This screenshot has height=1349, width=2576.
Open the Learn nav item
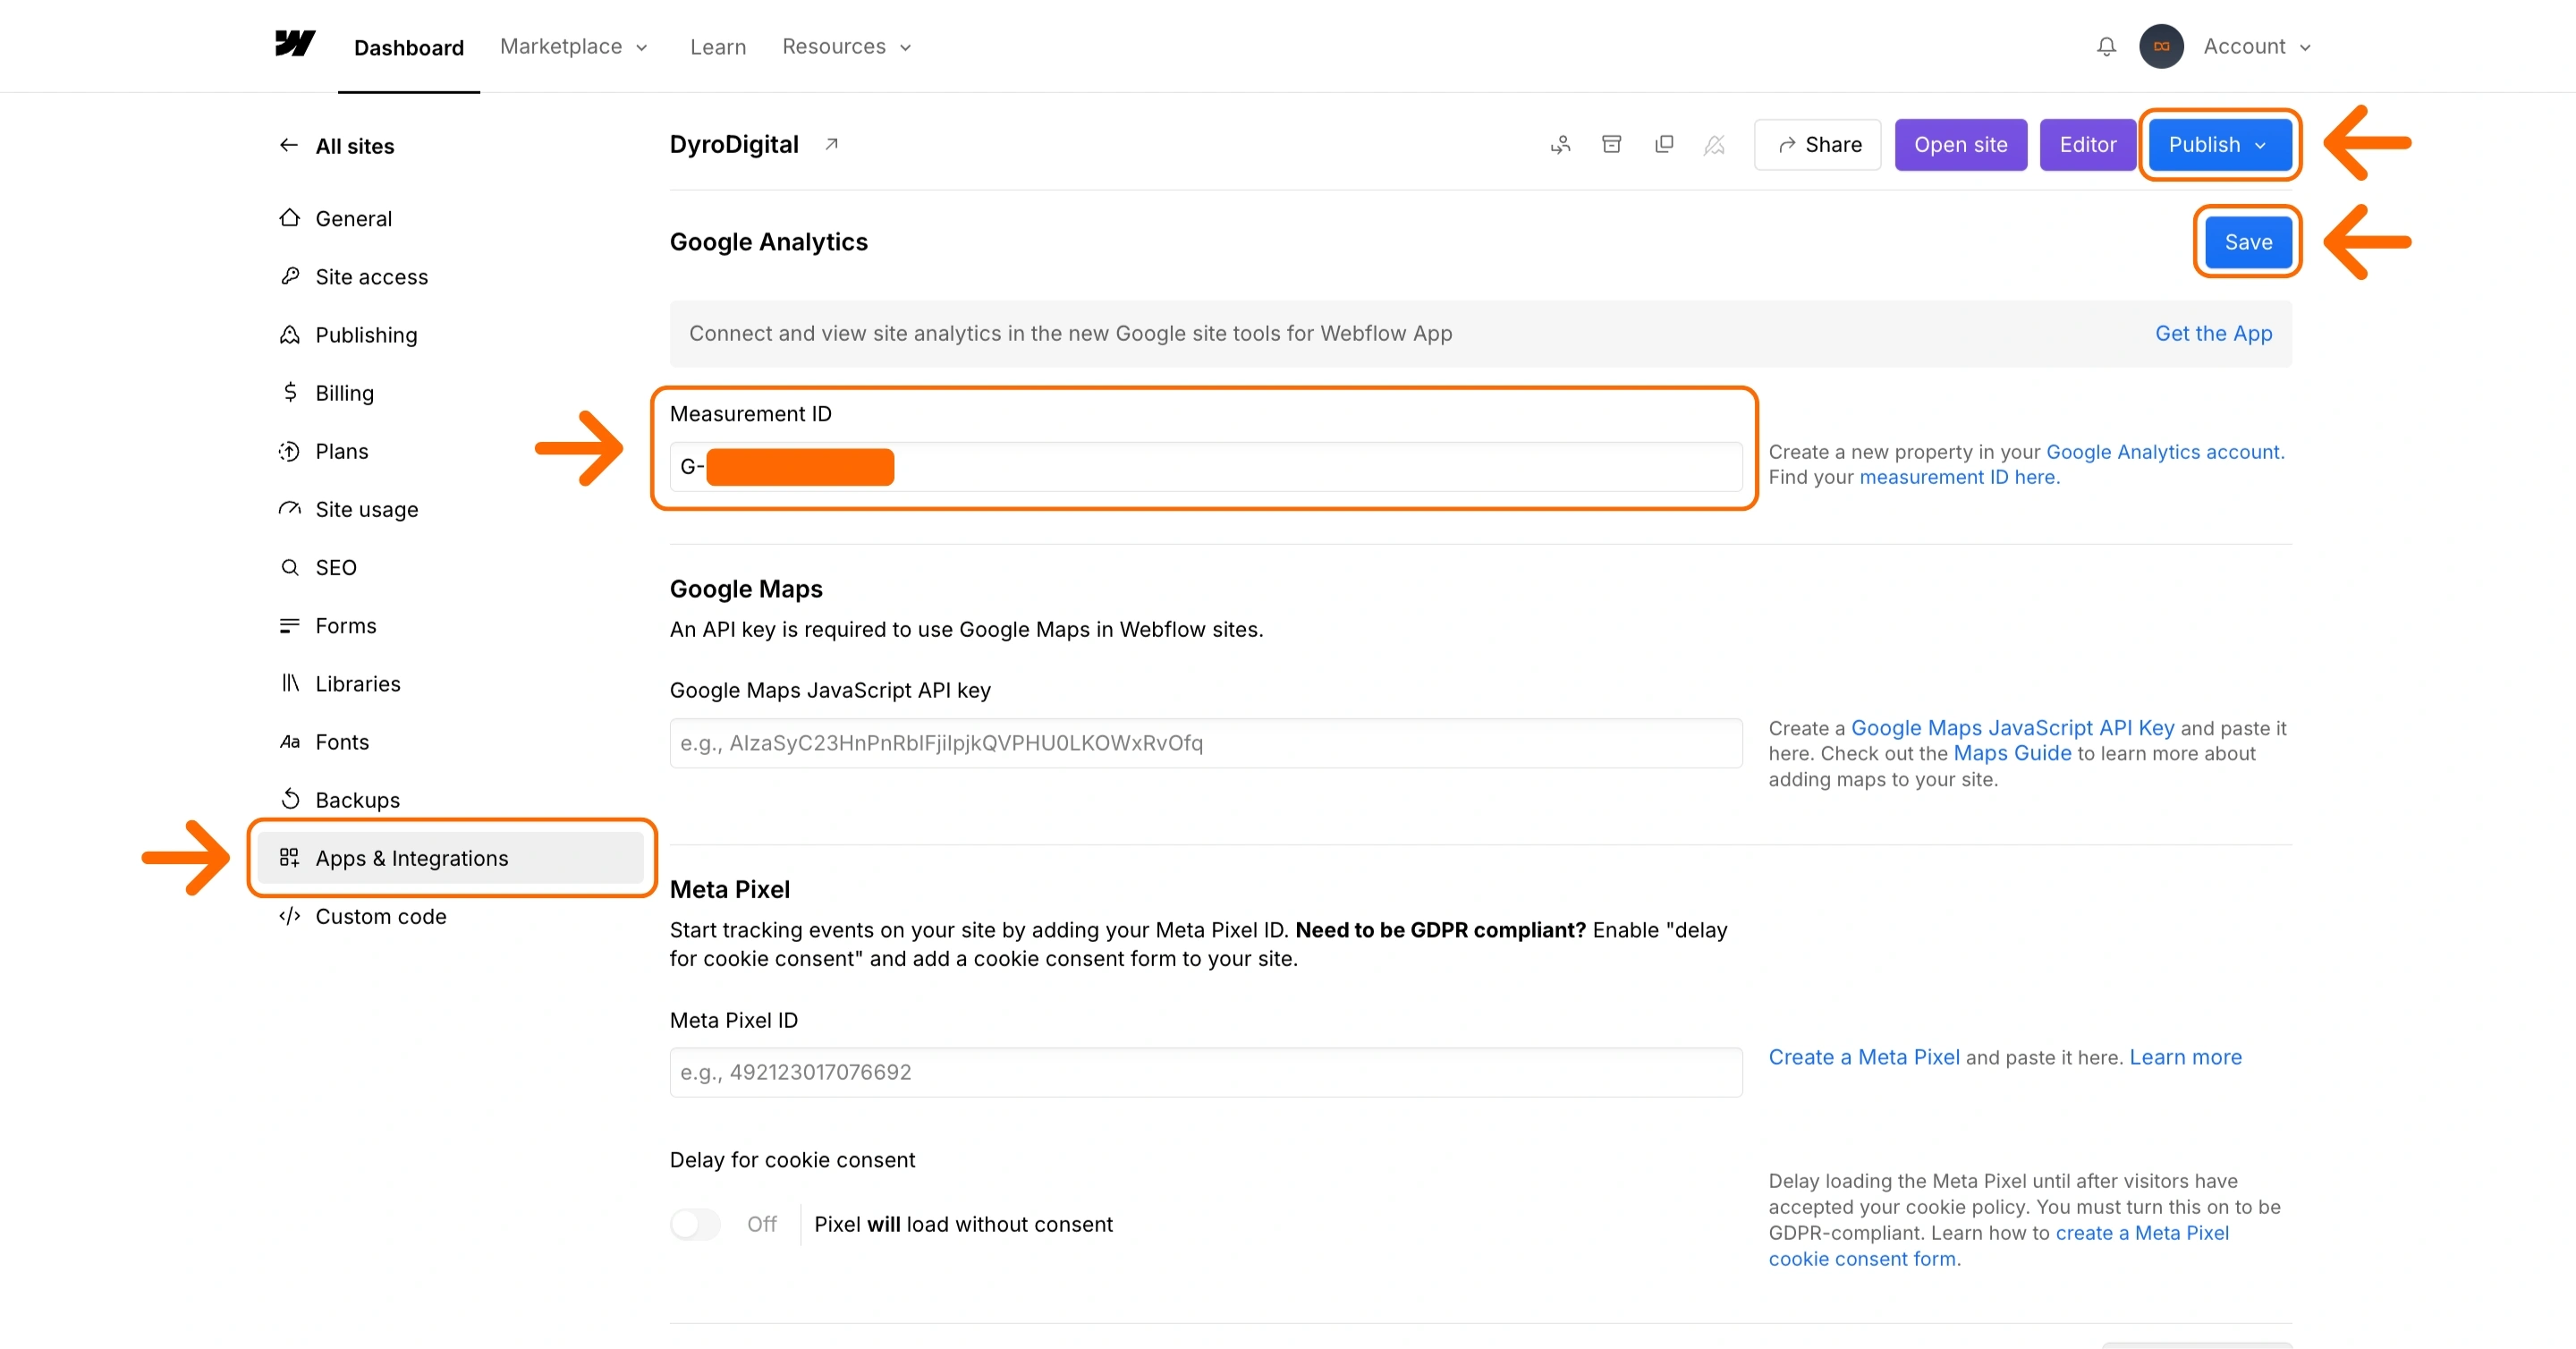[718, 46]
